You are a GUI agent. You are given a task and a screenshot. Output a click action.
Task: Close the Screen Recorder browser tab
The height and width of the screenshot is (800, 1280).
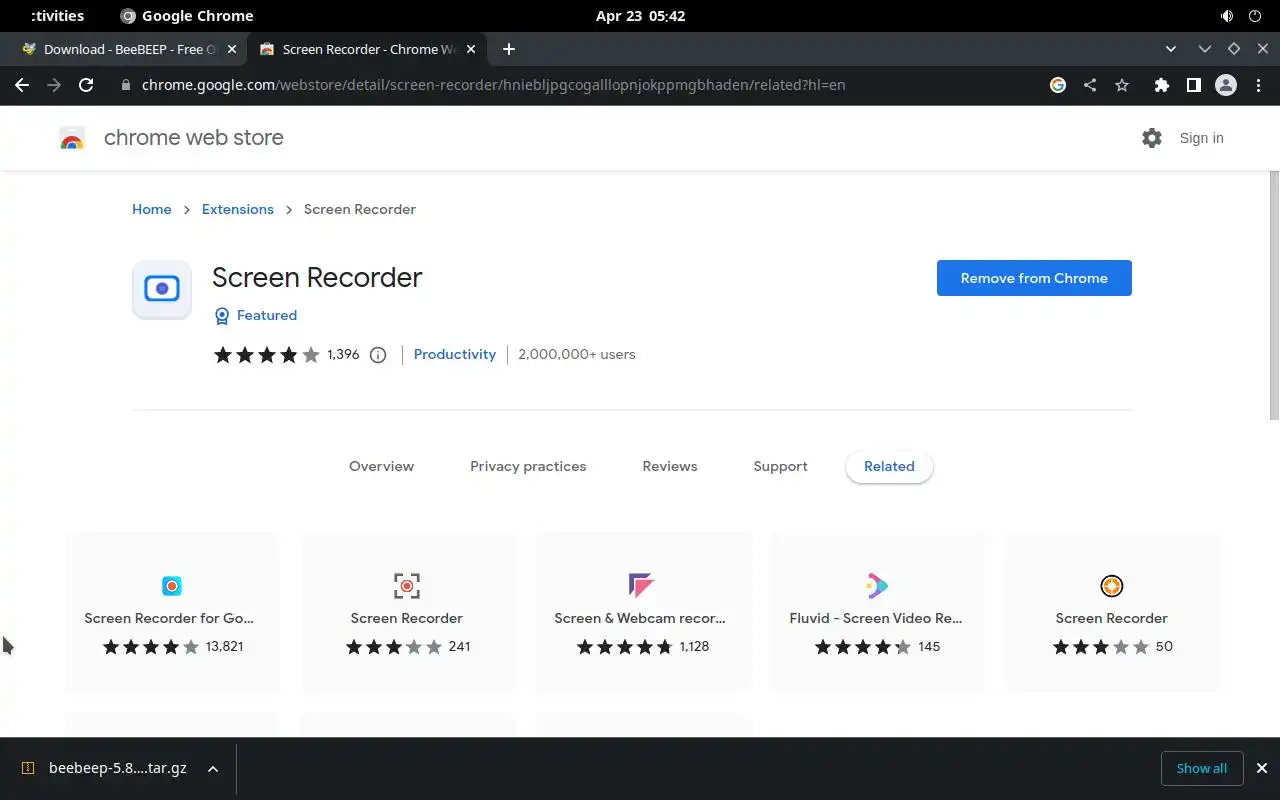[471, 49]
